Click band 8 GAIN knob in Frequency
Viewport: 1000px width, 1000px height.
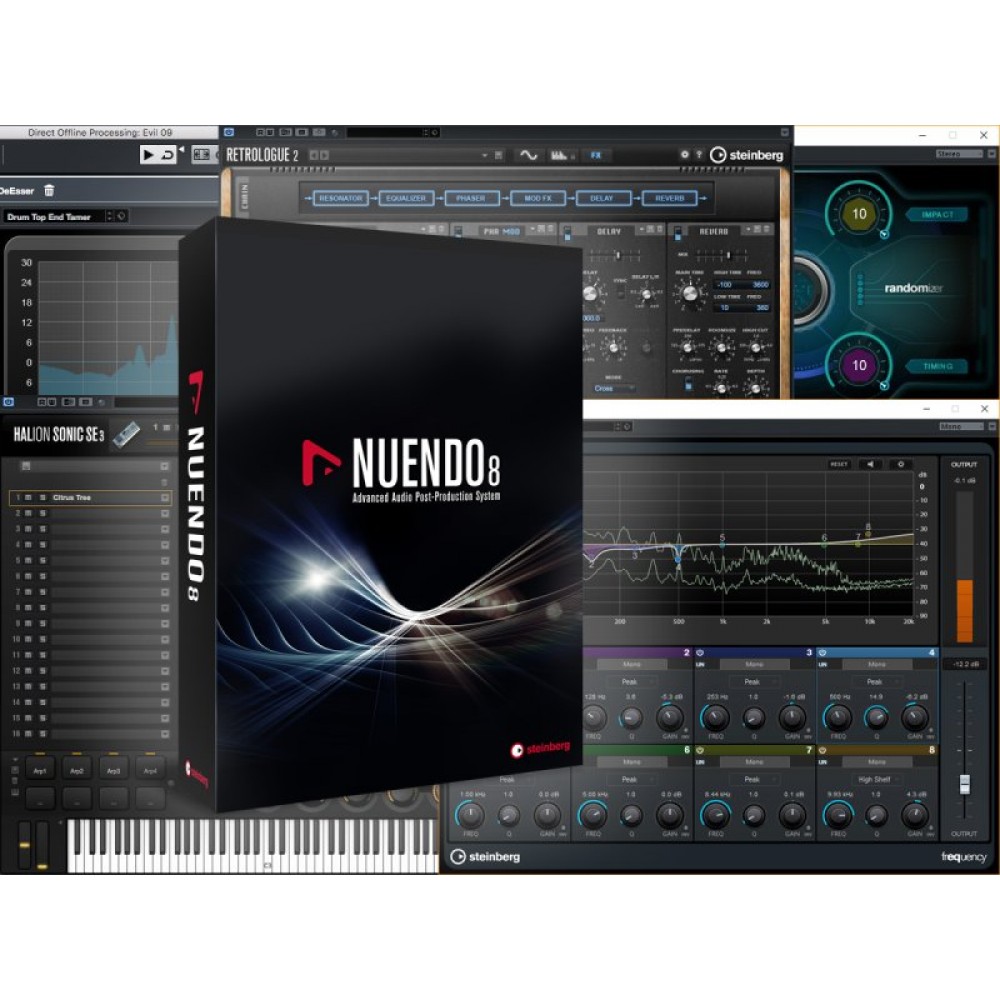point(915,815)
